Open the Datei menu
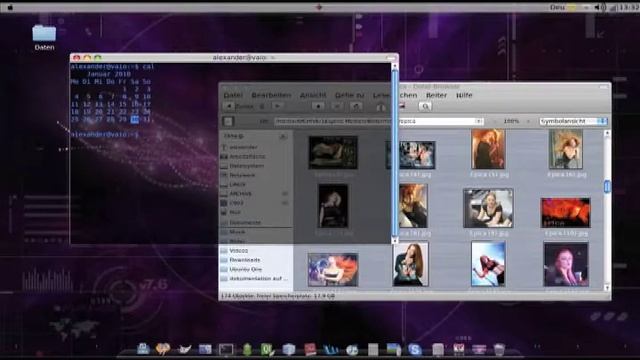640x360 pixels. click(x=233, y=95)
